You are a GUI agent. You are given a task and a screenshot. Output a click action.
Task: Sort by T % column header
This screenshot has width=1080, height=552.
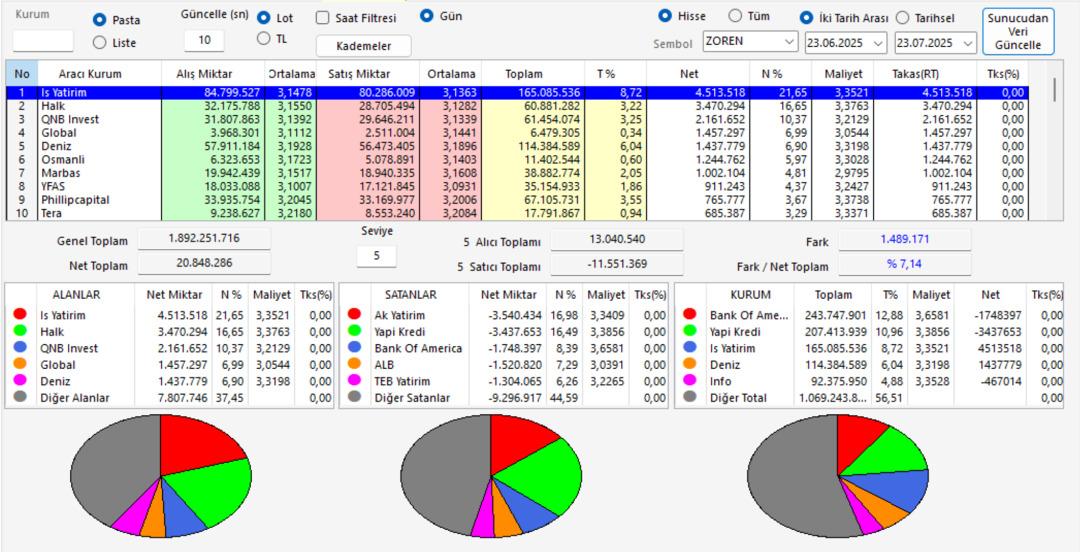point(616,73)
